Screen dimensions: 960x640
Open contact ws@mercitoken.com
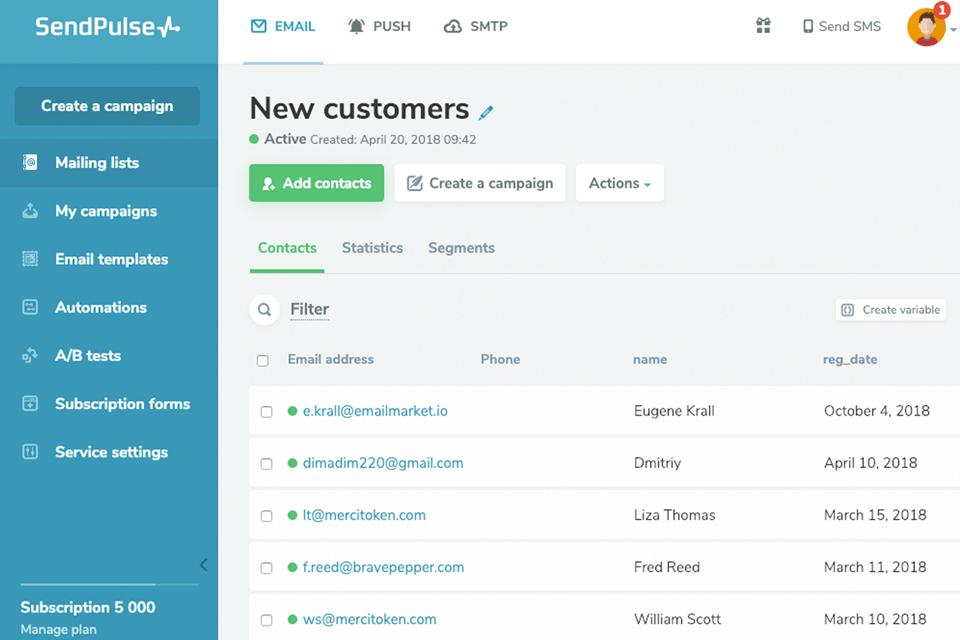pos(370,619)
